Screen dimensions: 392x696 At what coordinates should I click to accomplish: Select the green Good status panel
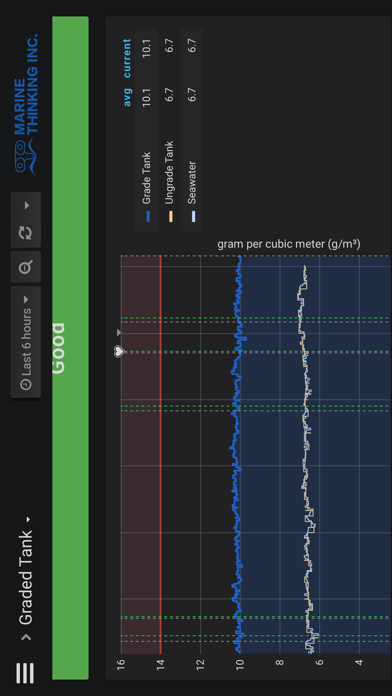[x=70, y=348]
